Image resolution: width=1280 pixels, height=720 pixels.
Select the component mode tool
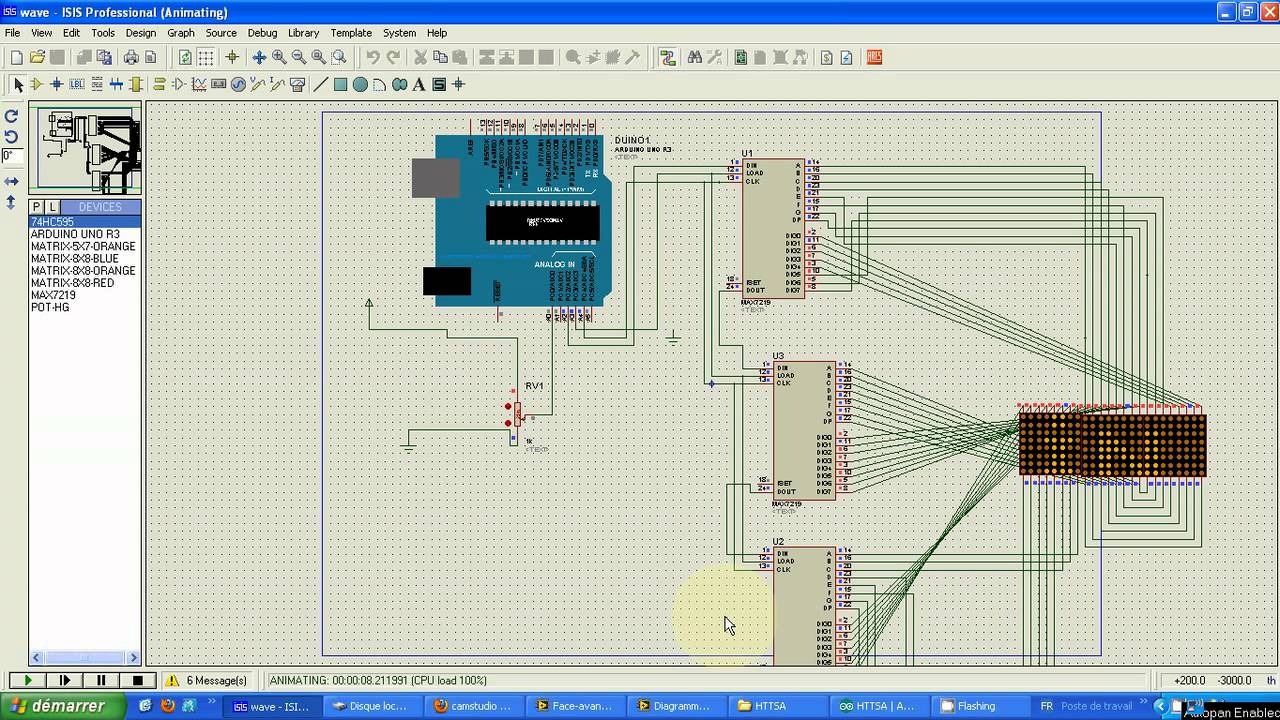tap(37, 85)
